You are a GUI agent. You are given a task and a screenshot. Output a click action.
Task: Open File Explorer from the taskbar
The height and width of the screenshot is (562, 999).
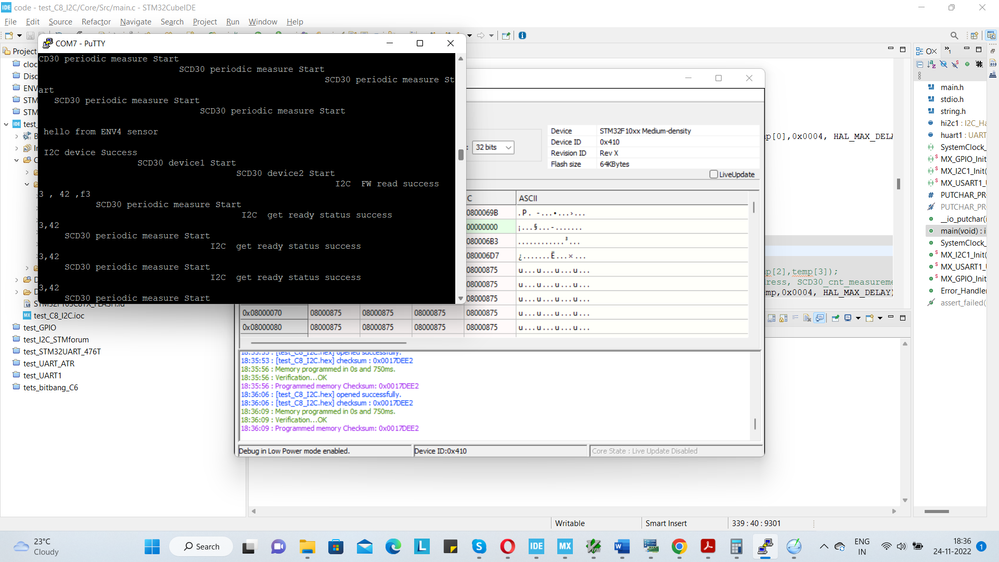coord(307,547)
